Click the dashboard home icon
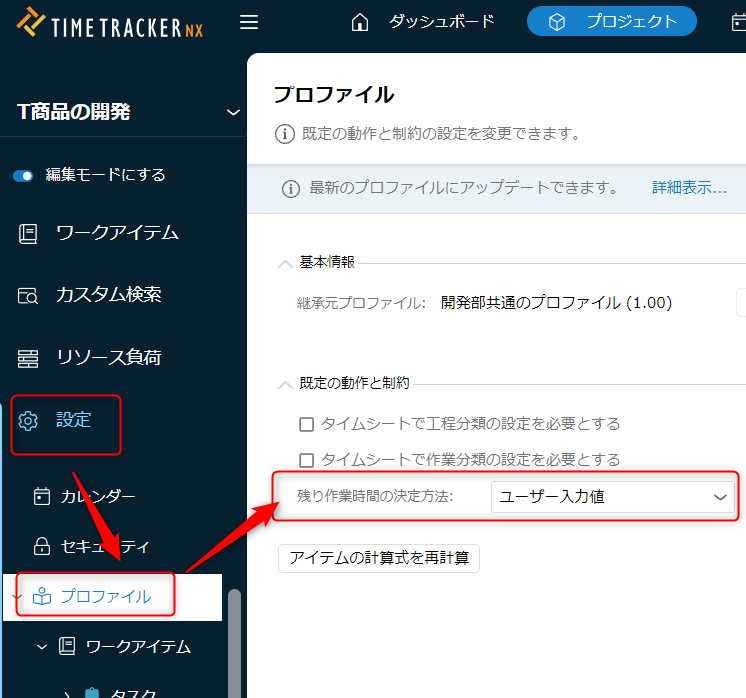This screenshot has height=698, width=746. [360, 22]
